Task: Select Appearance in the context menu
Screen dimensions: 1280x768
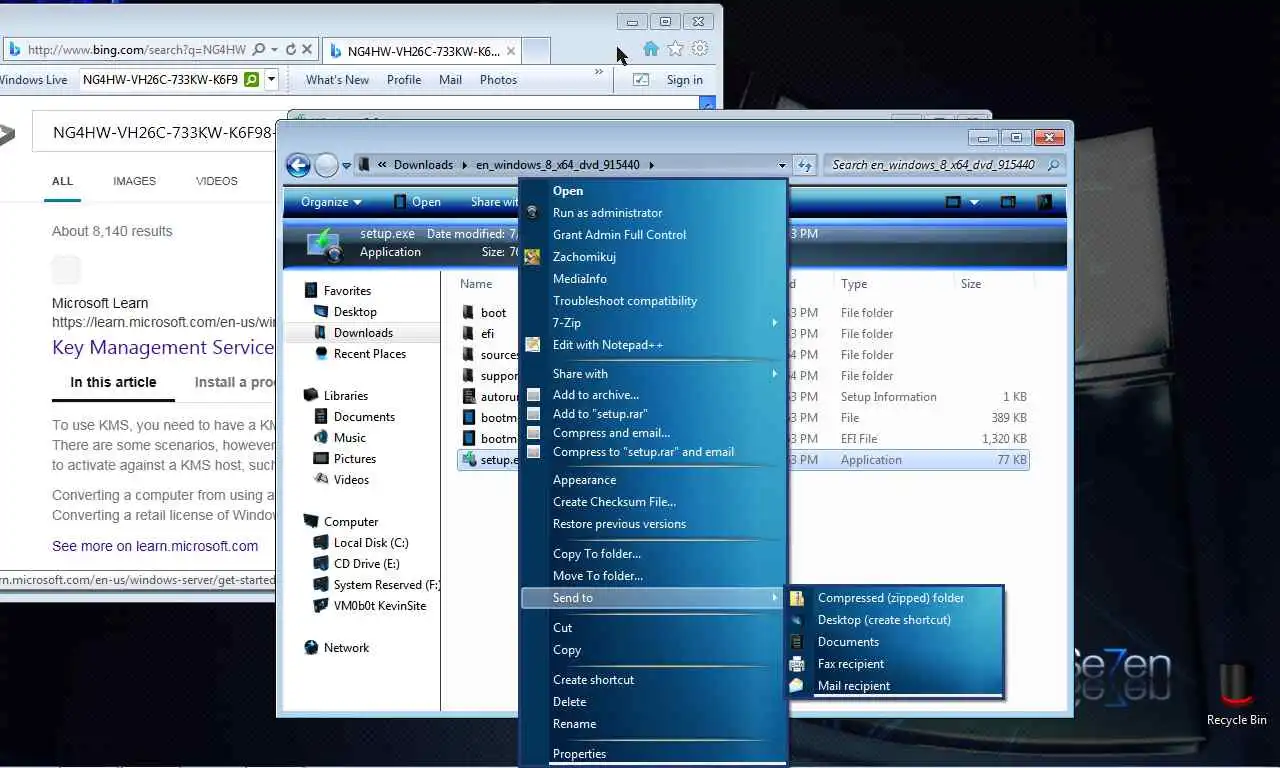Action: [x=584, y=480]
